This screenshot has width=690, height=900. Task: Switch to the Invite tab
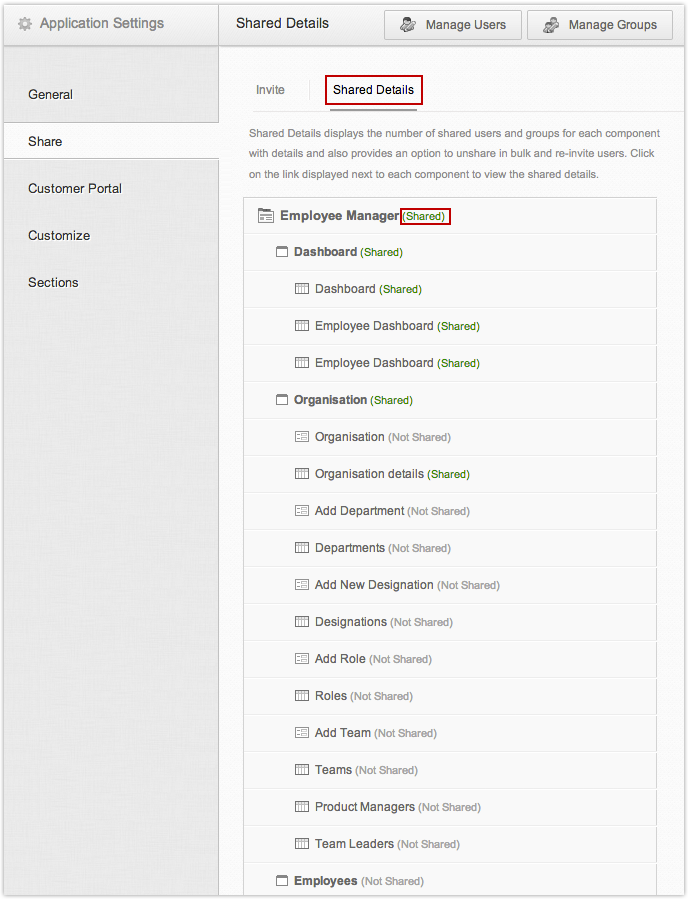[270, 90]
